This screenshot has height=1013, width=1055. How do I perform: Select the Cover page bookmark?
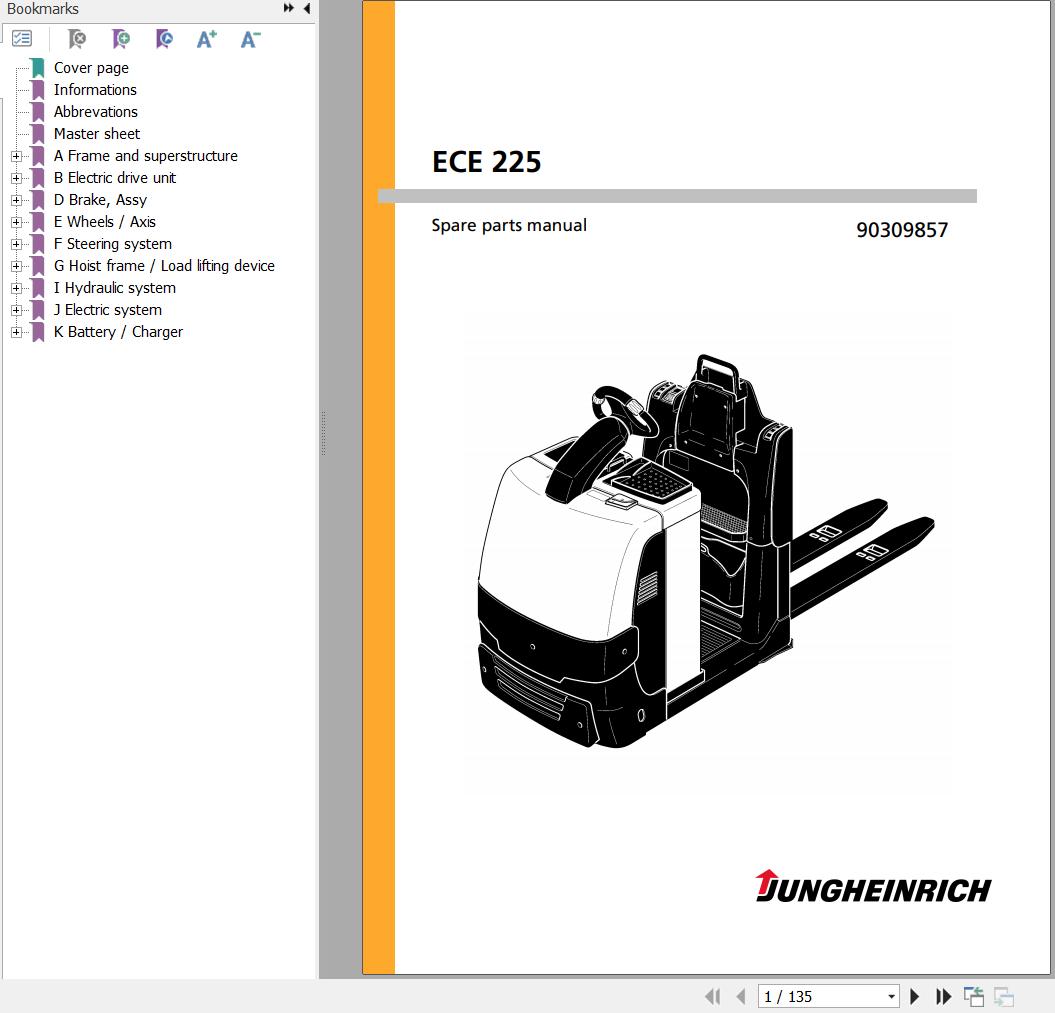pyautogui.click(x=91, y=68)
